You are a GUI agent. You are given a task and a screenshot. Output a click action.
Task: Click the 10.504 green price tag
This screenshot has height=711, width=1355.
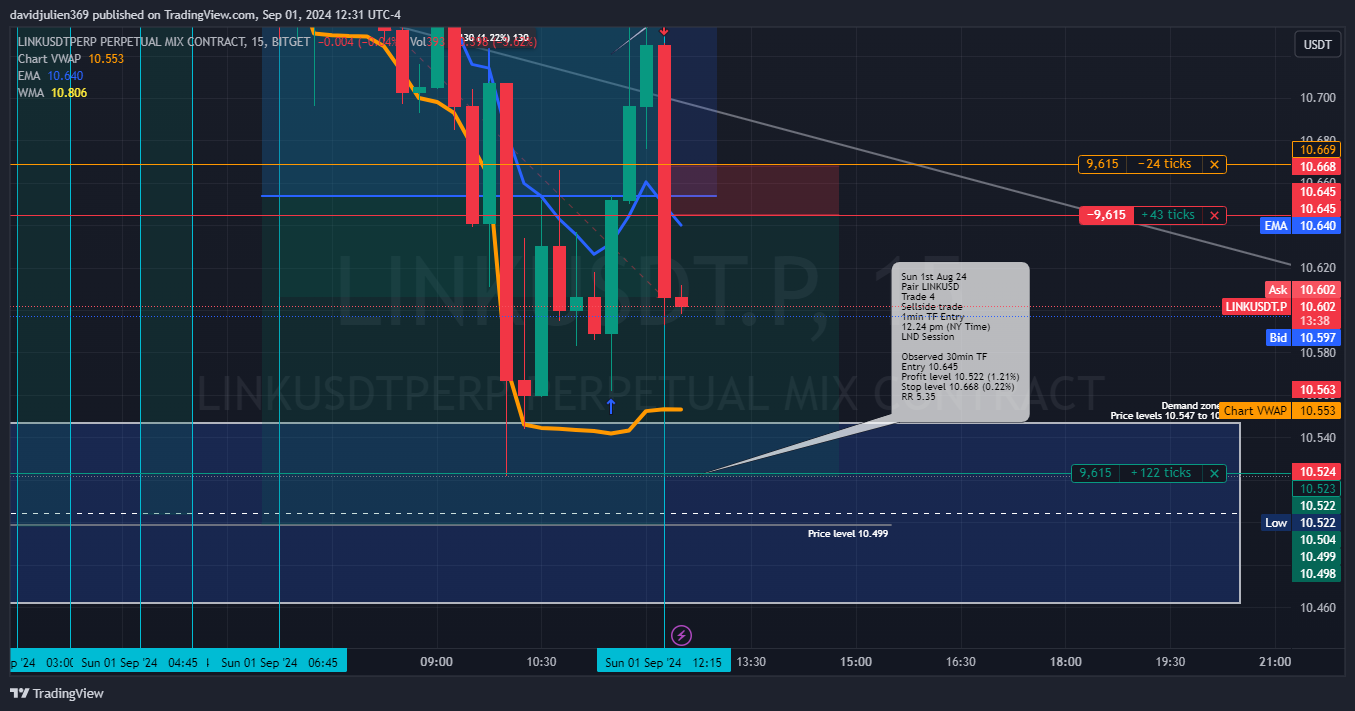[1315, 540]
